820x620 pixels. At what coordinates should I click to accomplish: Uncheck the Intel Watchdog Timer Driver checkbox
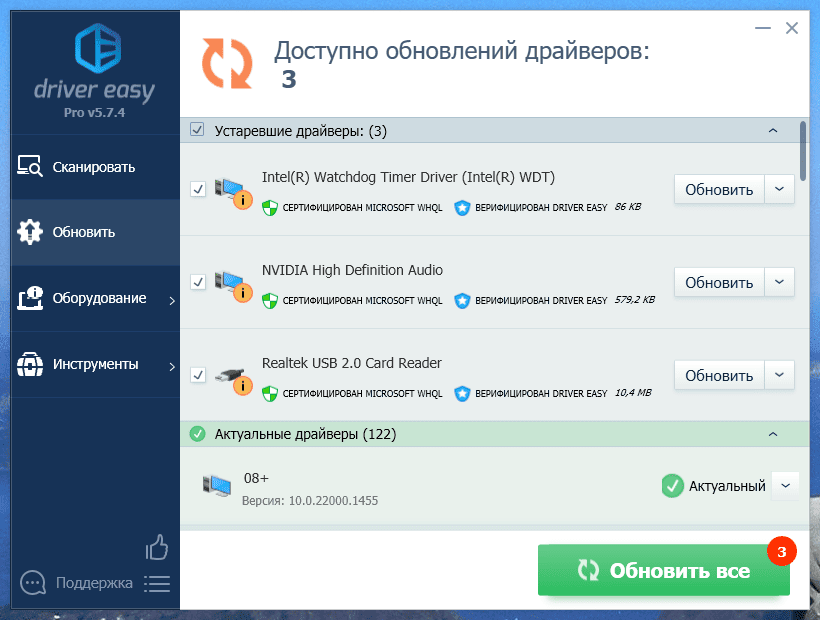[198, 189]
